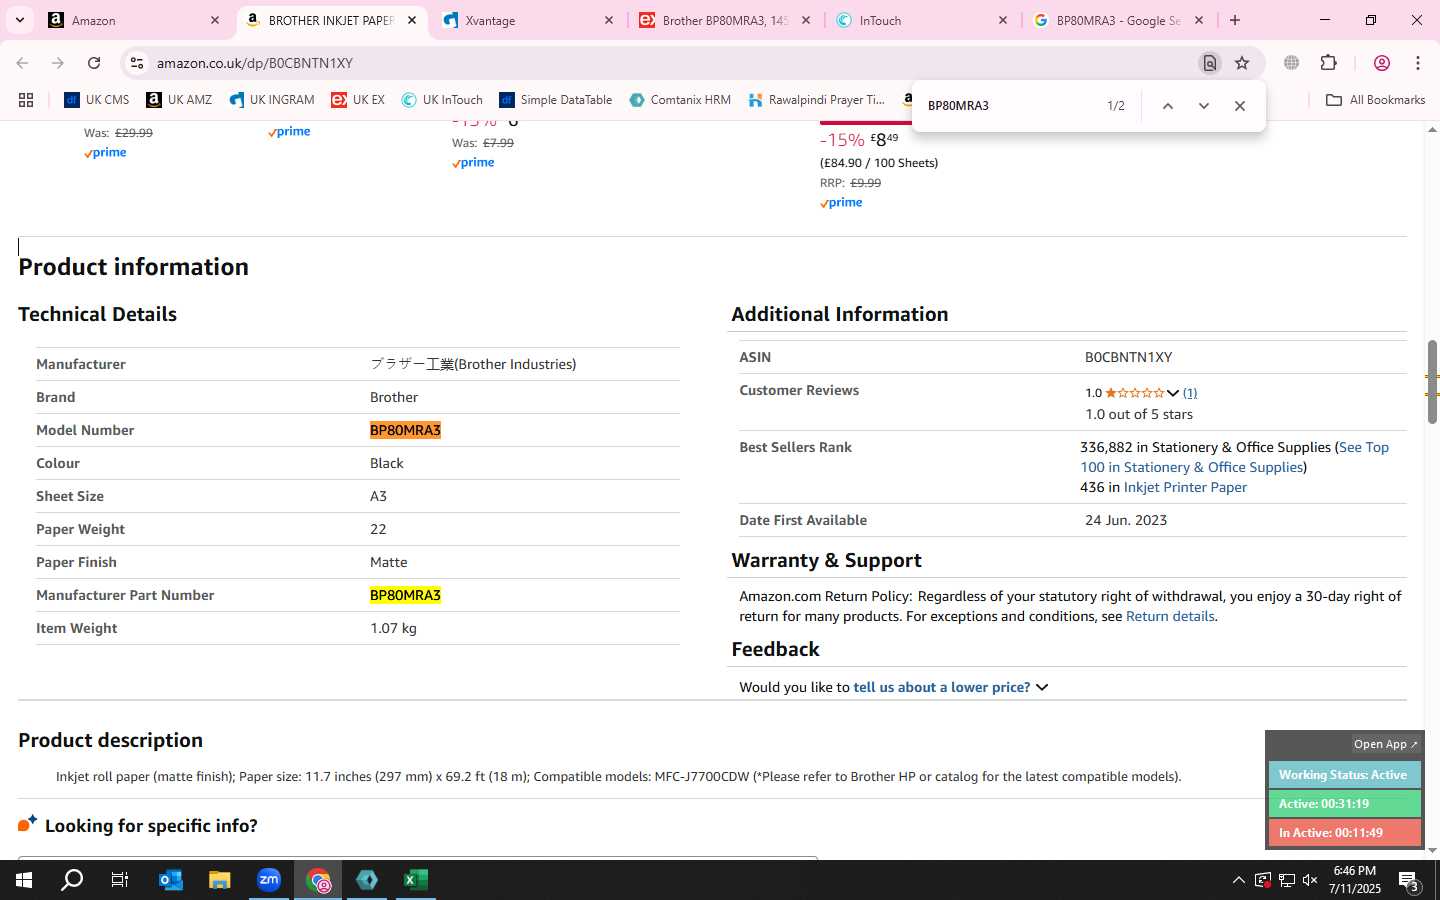This screenshot has width=1440, height=900.
Task: Open File Explorer from taskbar
Action: 219,880
